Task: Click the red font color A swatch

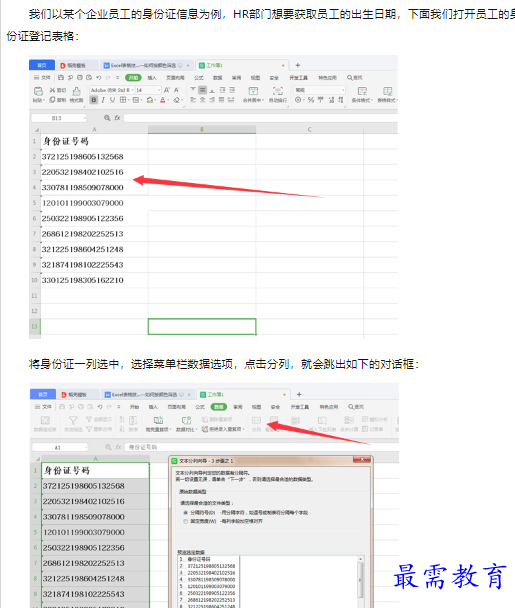Action: coord(163,100)
